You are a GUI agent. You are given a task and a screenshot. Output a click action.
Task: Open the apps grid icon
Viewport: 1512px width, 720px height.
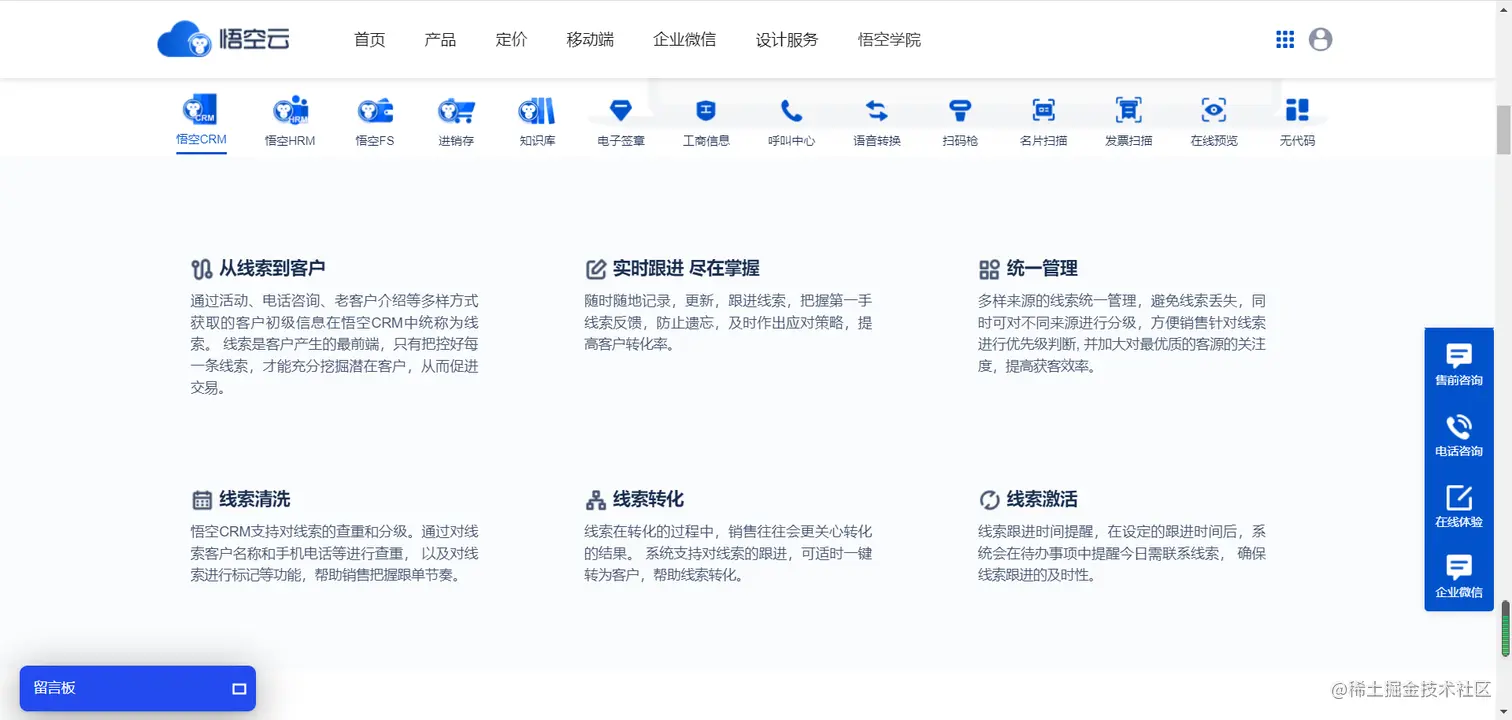1285,39
